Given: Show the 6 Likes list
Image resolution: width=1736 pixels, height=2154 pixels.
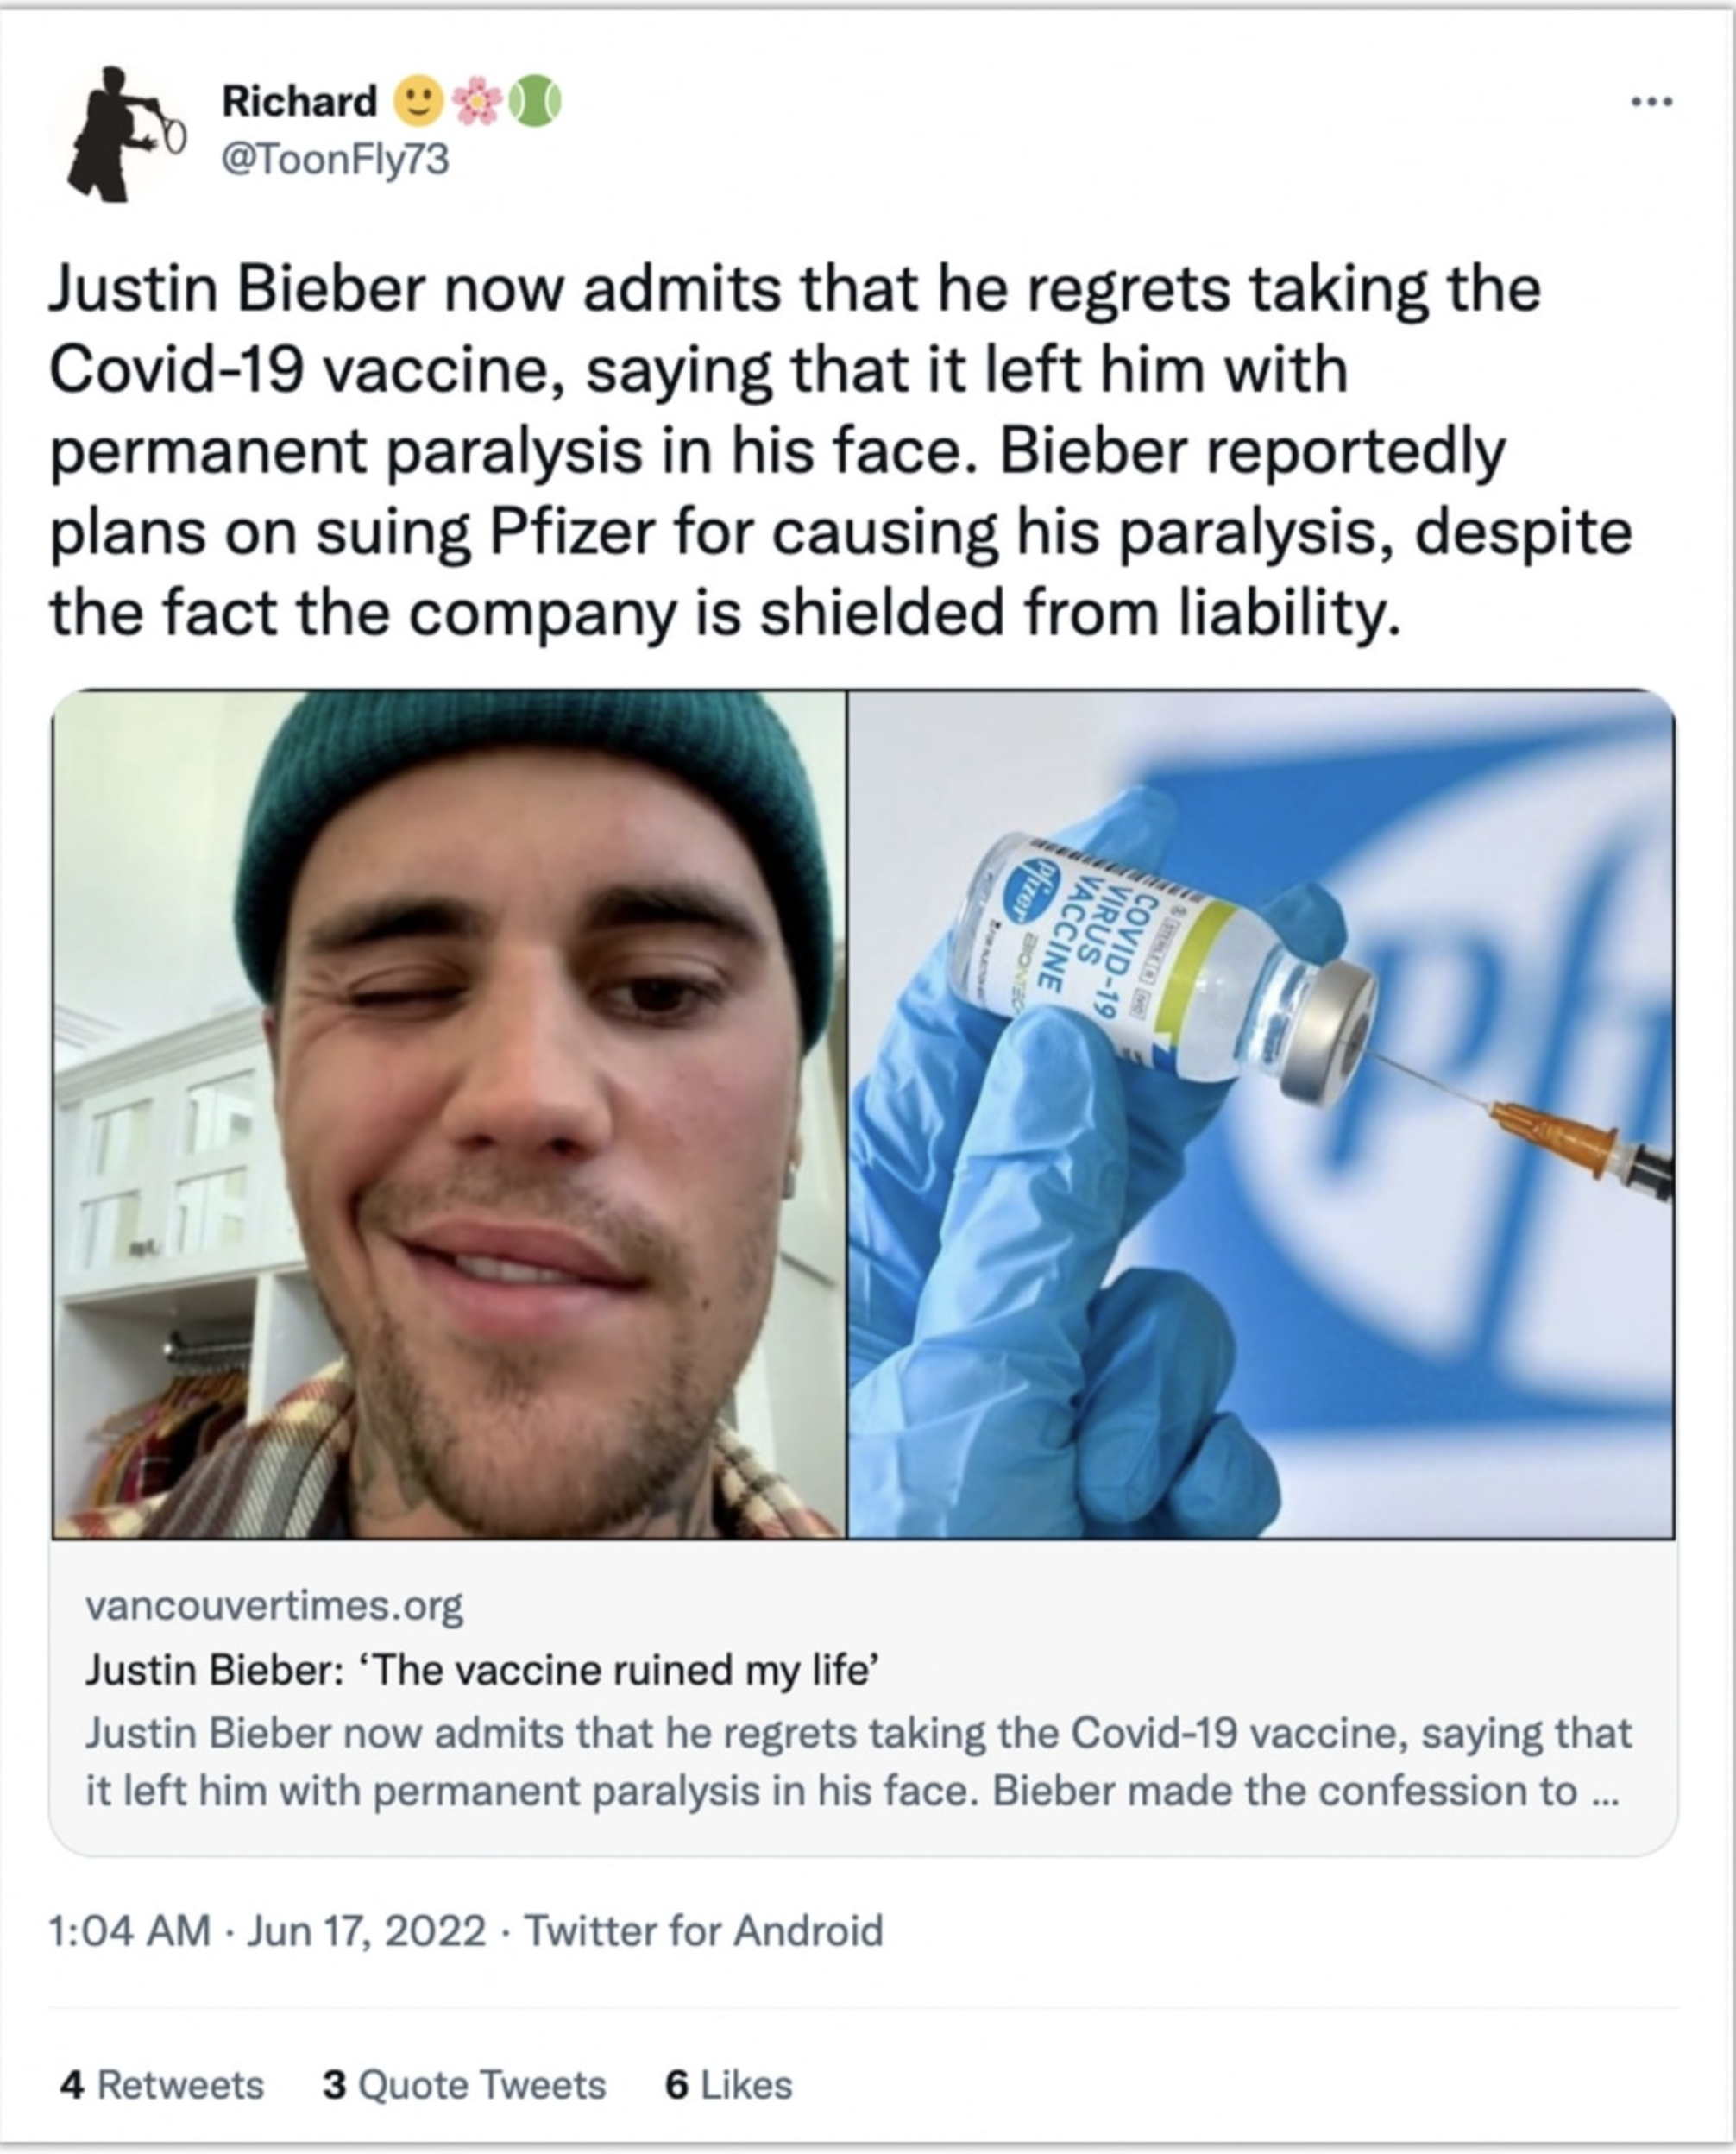Looking at the screenshot, I should point(729,2085).
